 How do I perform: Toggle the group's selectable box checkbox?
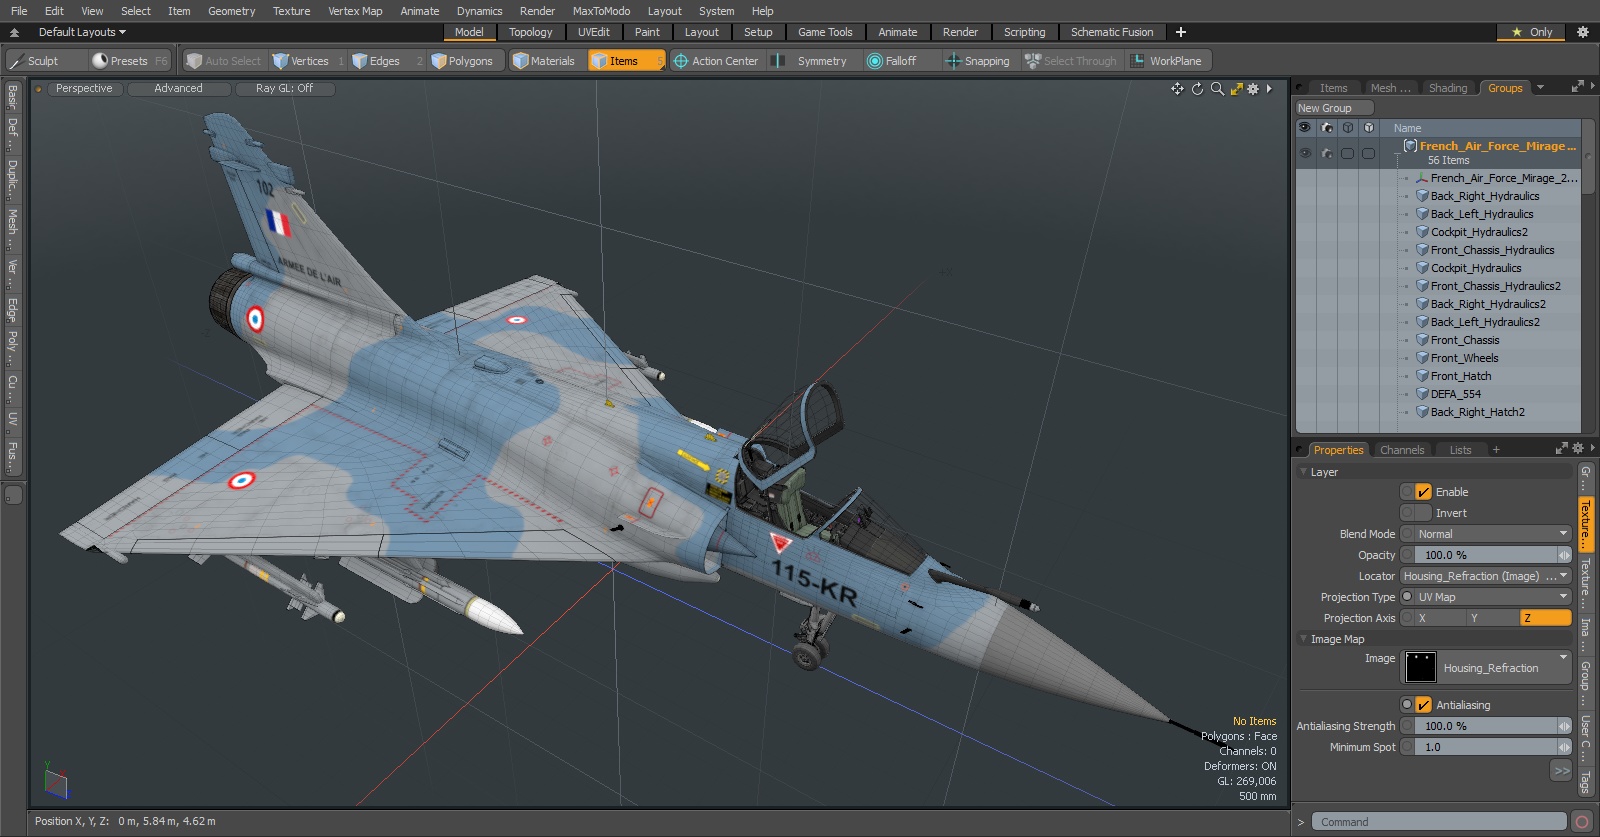(1347, 153)
